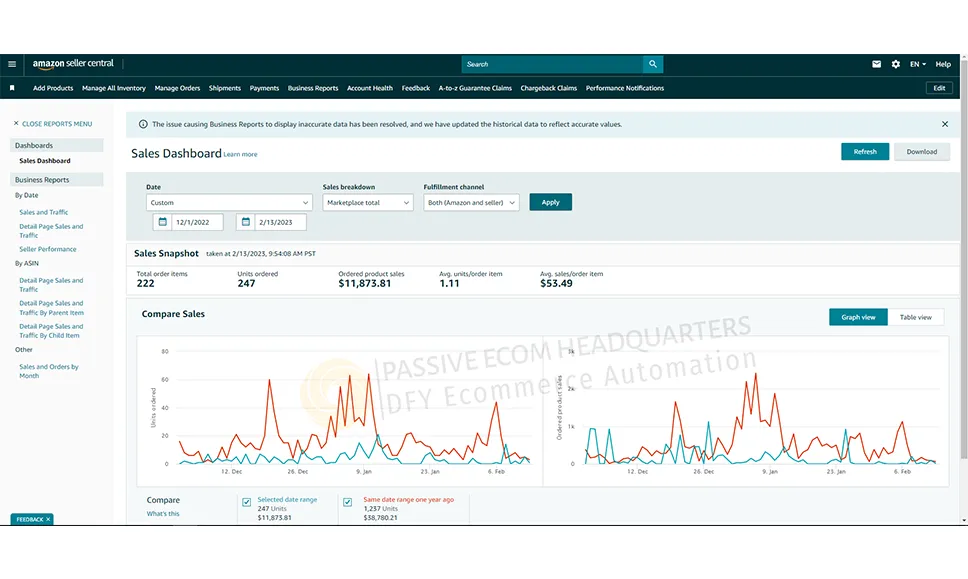This screenshot has width=968, height=579.
Task: Open the Shipments menu item
Action: click(x=225, y=88)
